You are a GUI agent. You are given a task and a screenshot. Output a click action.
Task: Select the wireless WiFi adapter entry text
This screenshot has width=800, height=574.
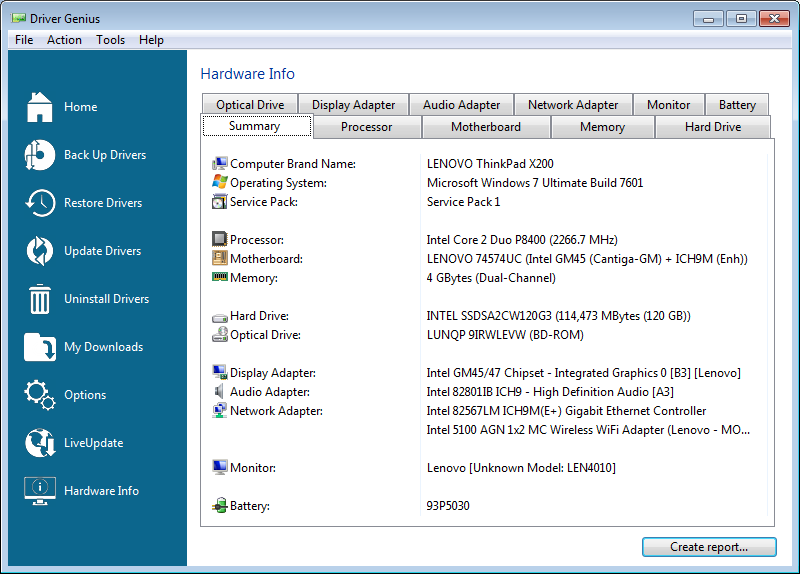pos(588,430)
